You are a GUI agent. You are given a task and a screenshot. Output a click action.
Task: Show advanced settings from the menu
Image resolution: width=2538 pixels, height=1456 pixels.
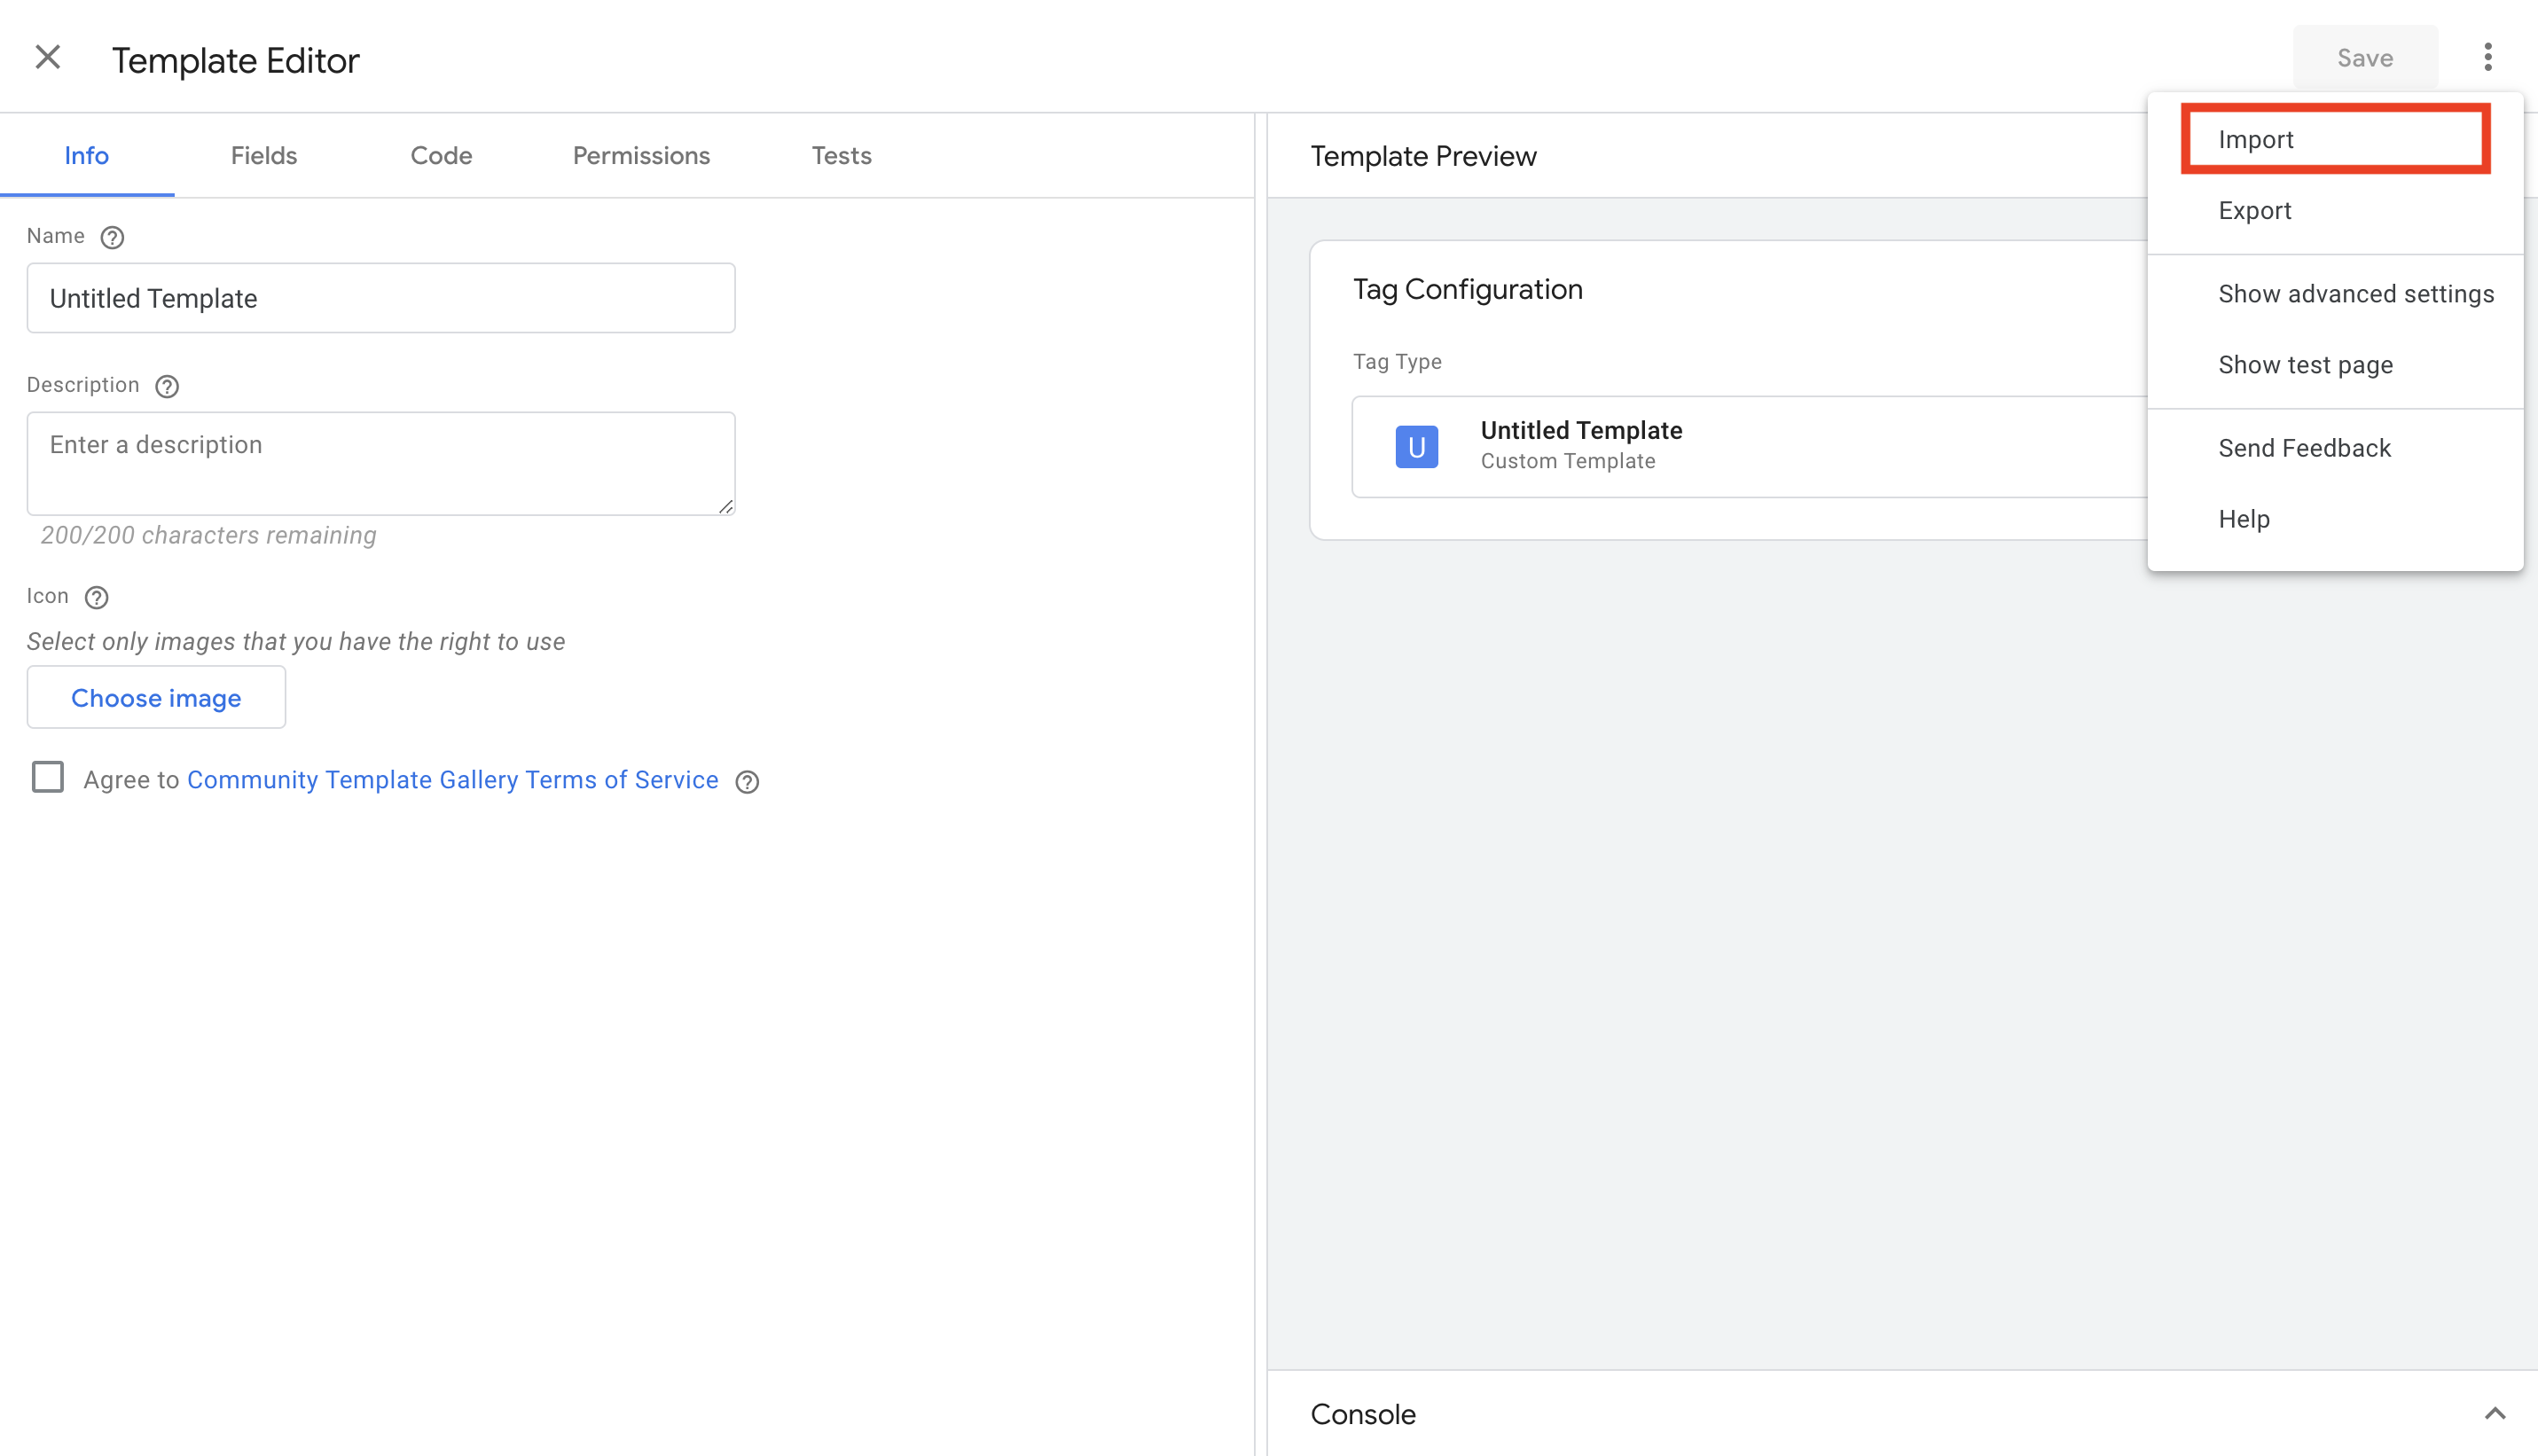[2356, 293]
